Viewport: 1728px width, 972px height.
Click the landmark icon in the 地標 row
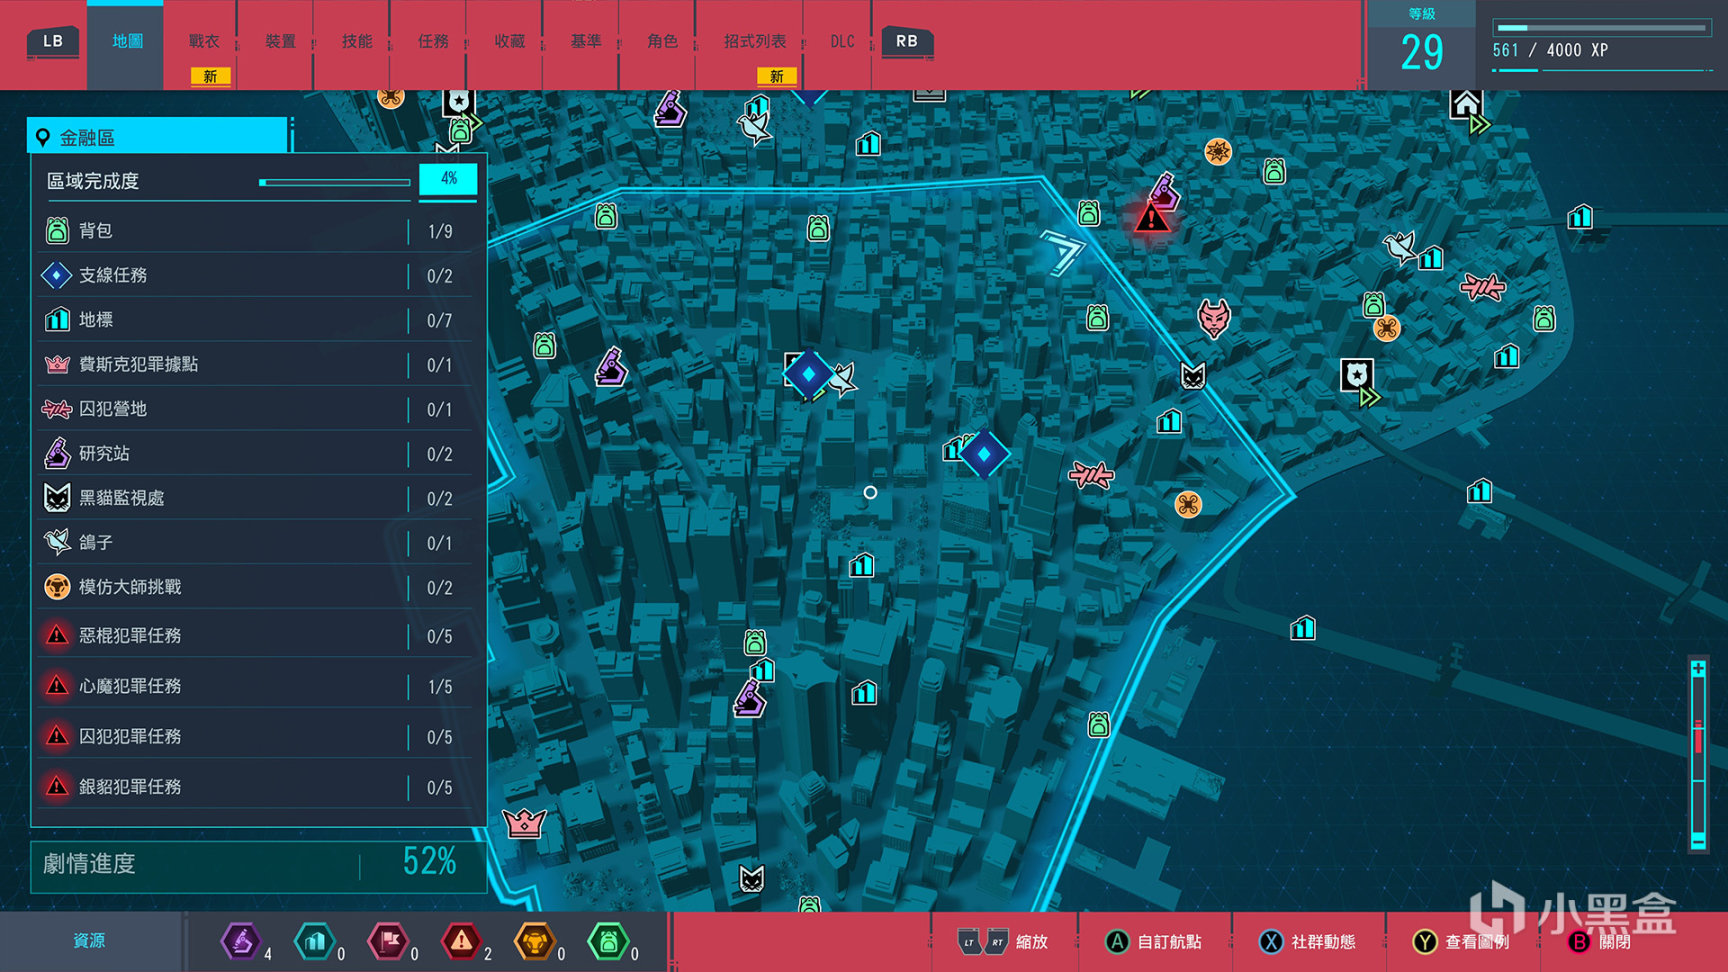tap(57, 320)
